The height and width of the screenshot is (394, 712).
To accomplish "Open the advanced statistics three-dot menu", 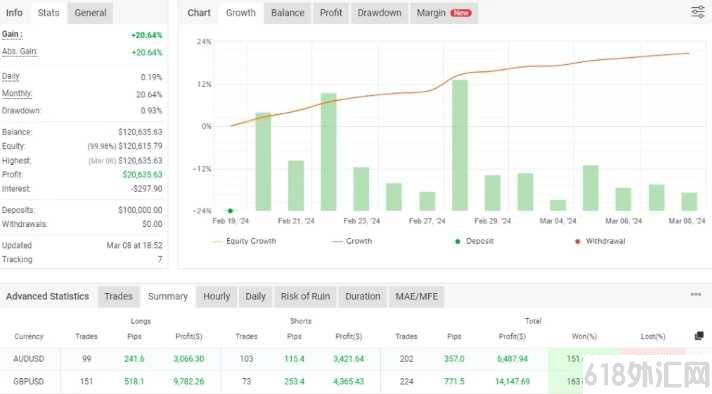I will pos(696,295).
